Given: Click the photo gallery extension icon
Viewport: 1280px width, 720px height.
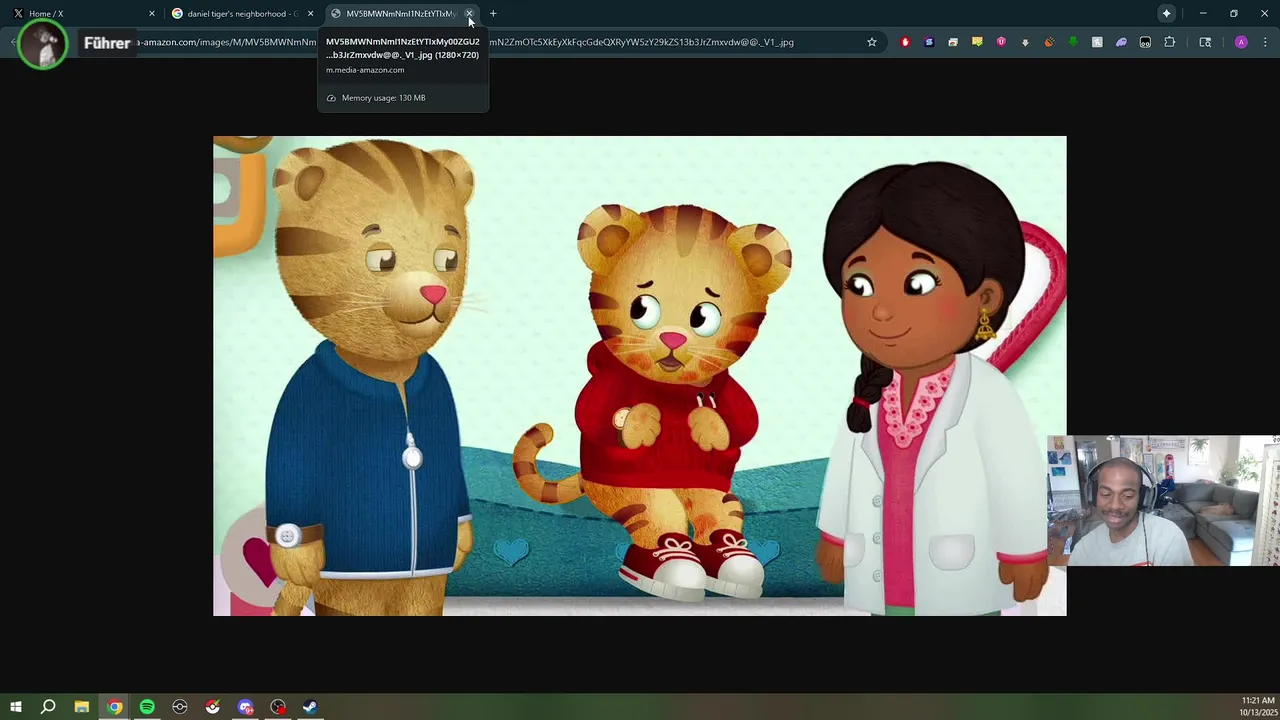Looking at the screenshot, I should tap(953, 42).
